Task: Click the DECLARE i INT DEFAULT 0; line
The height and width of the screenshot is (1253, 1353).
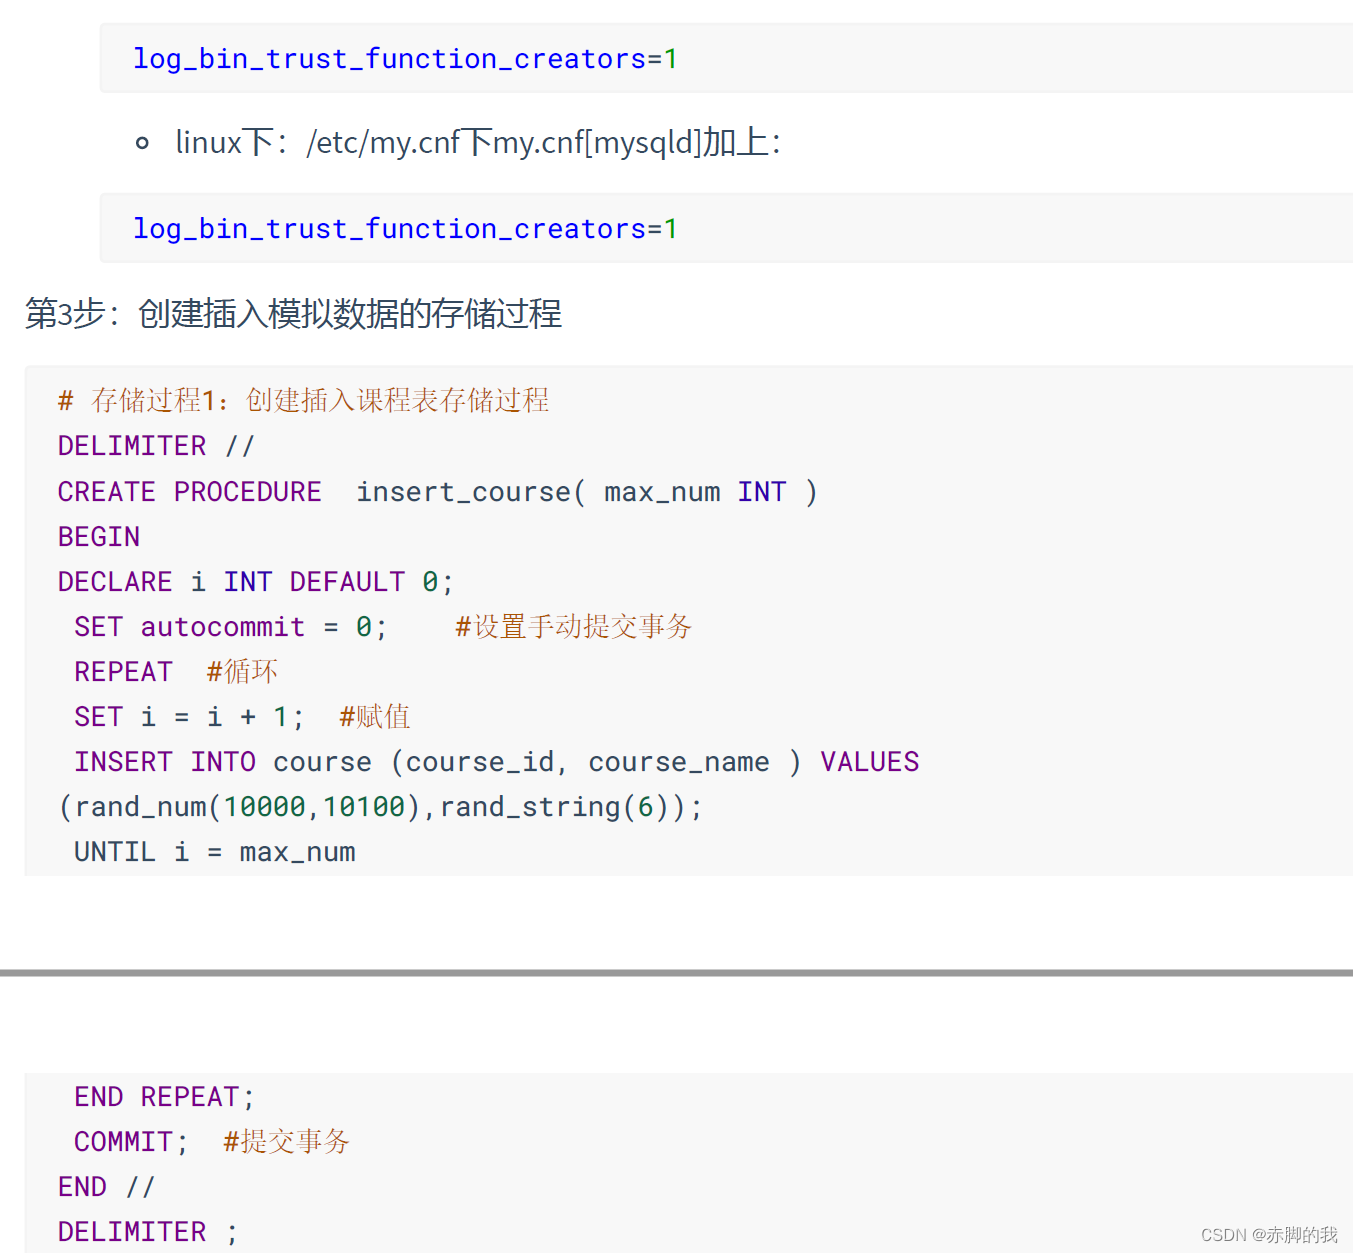Action: click(x=256, y=582)
